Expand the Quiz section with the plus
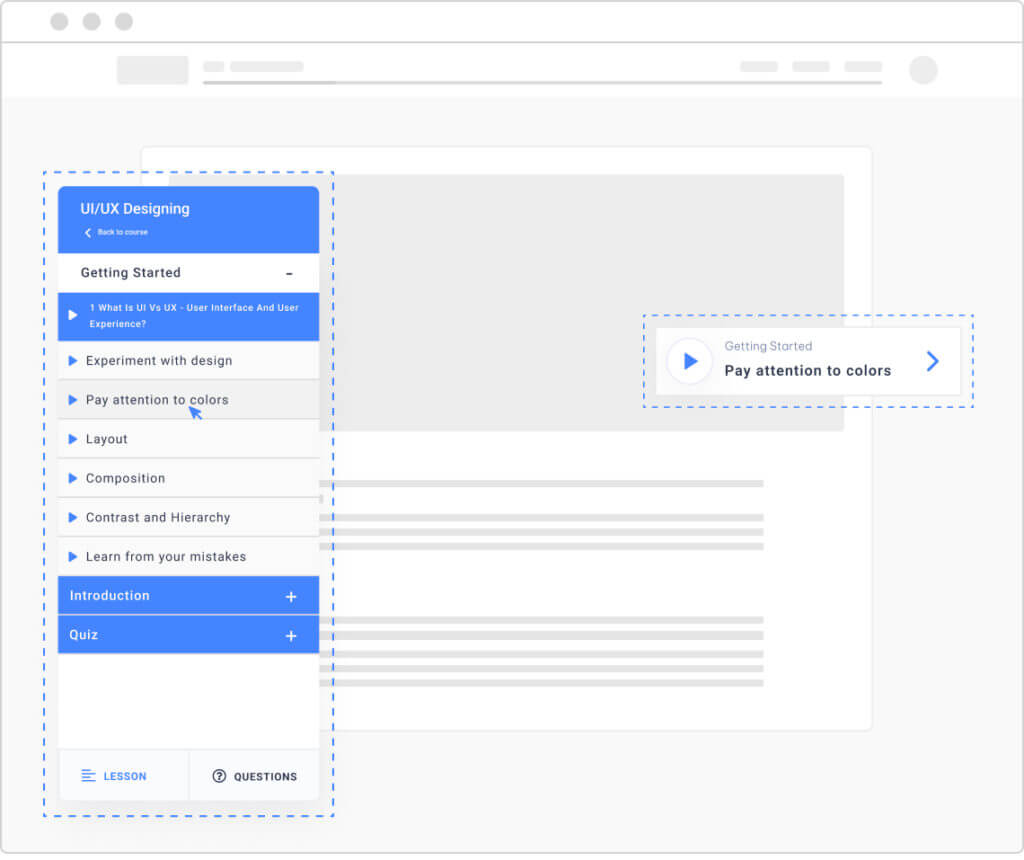 (x=291, y=635)
